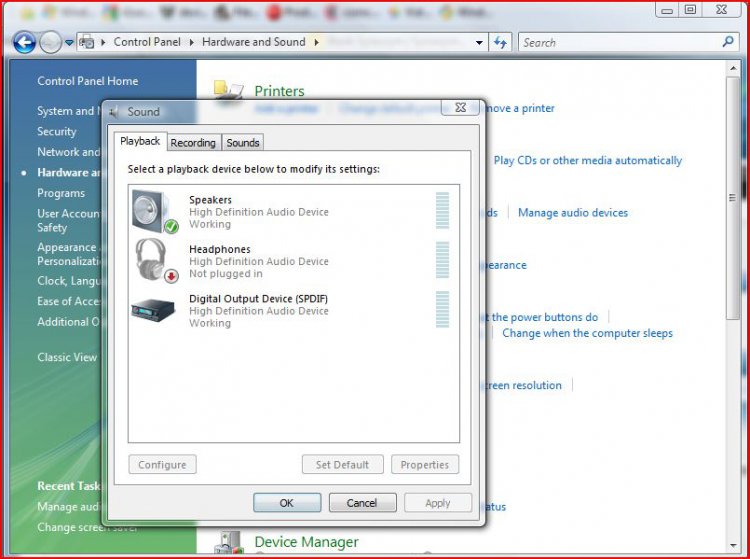This screenshot has width=750, height=559.
Task: Click the Refresh button in address bar
Action: tap(500, 43)
